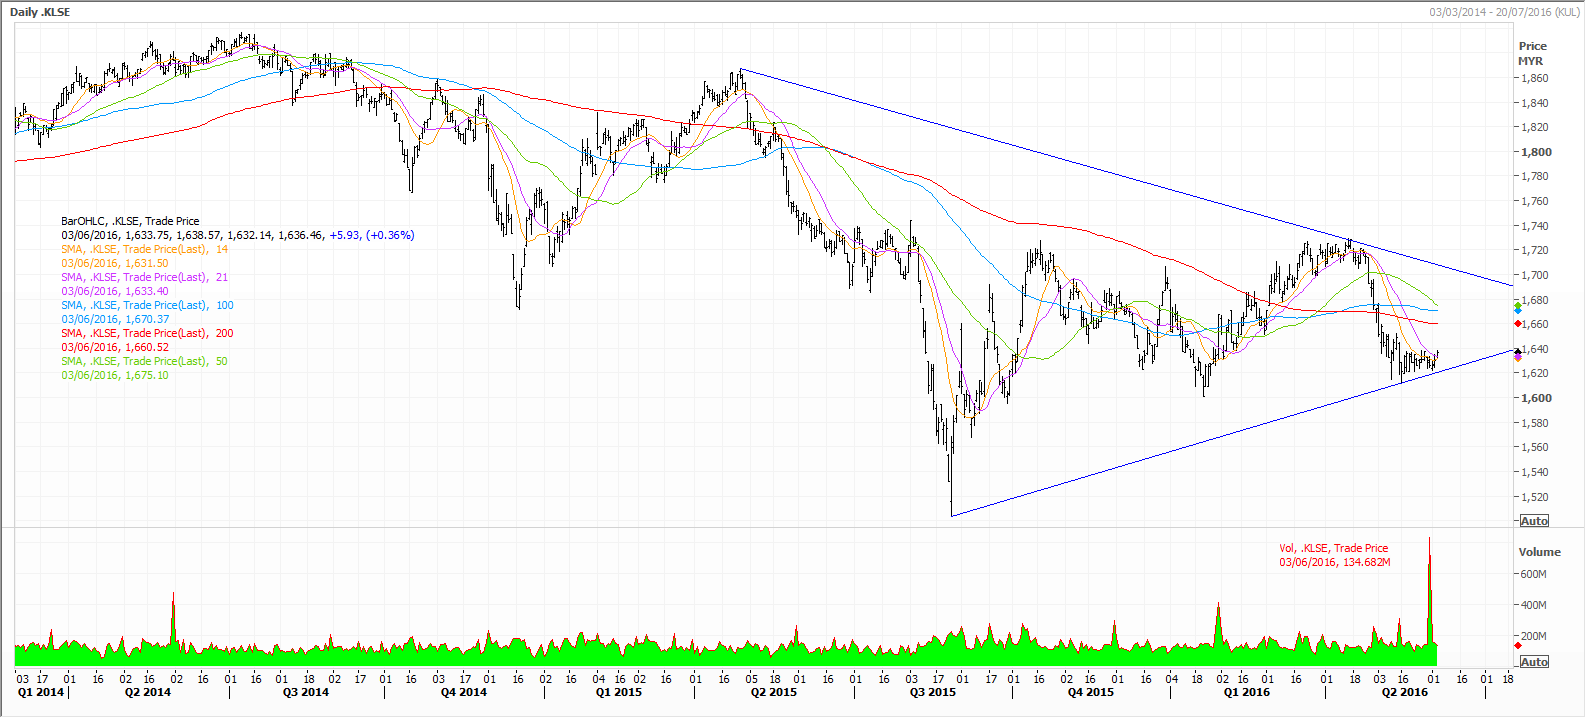Select the SMA 100 legend entry
Viewport: 1586px width, 718px height.
tap(147, 305)
